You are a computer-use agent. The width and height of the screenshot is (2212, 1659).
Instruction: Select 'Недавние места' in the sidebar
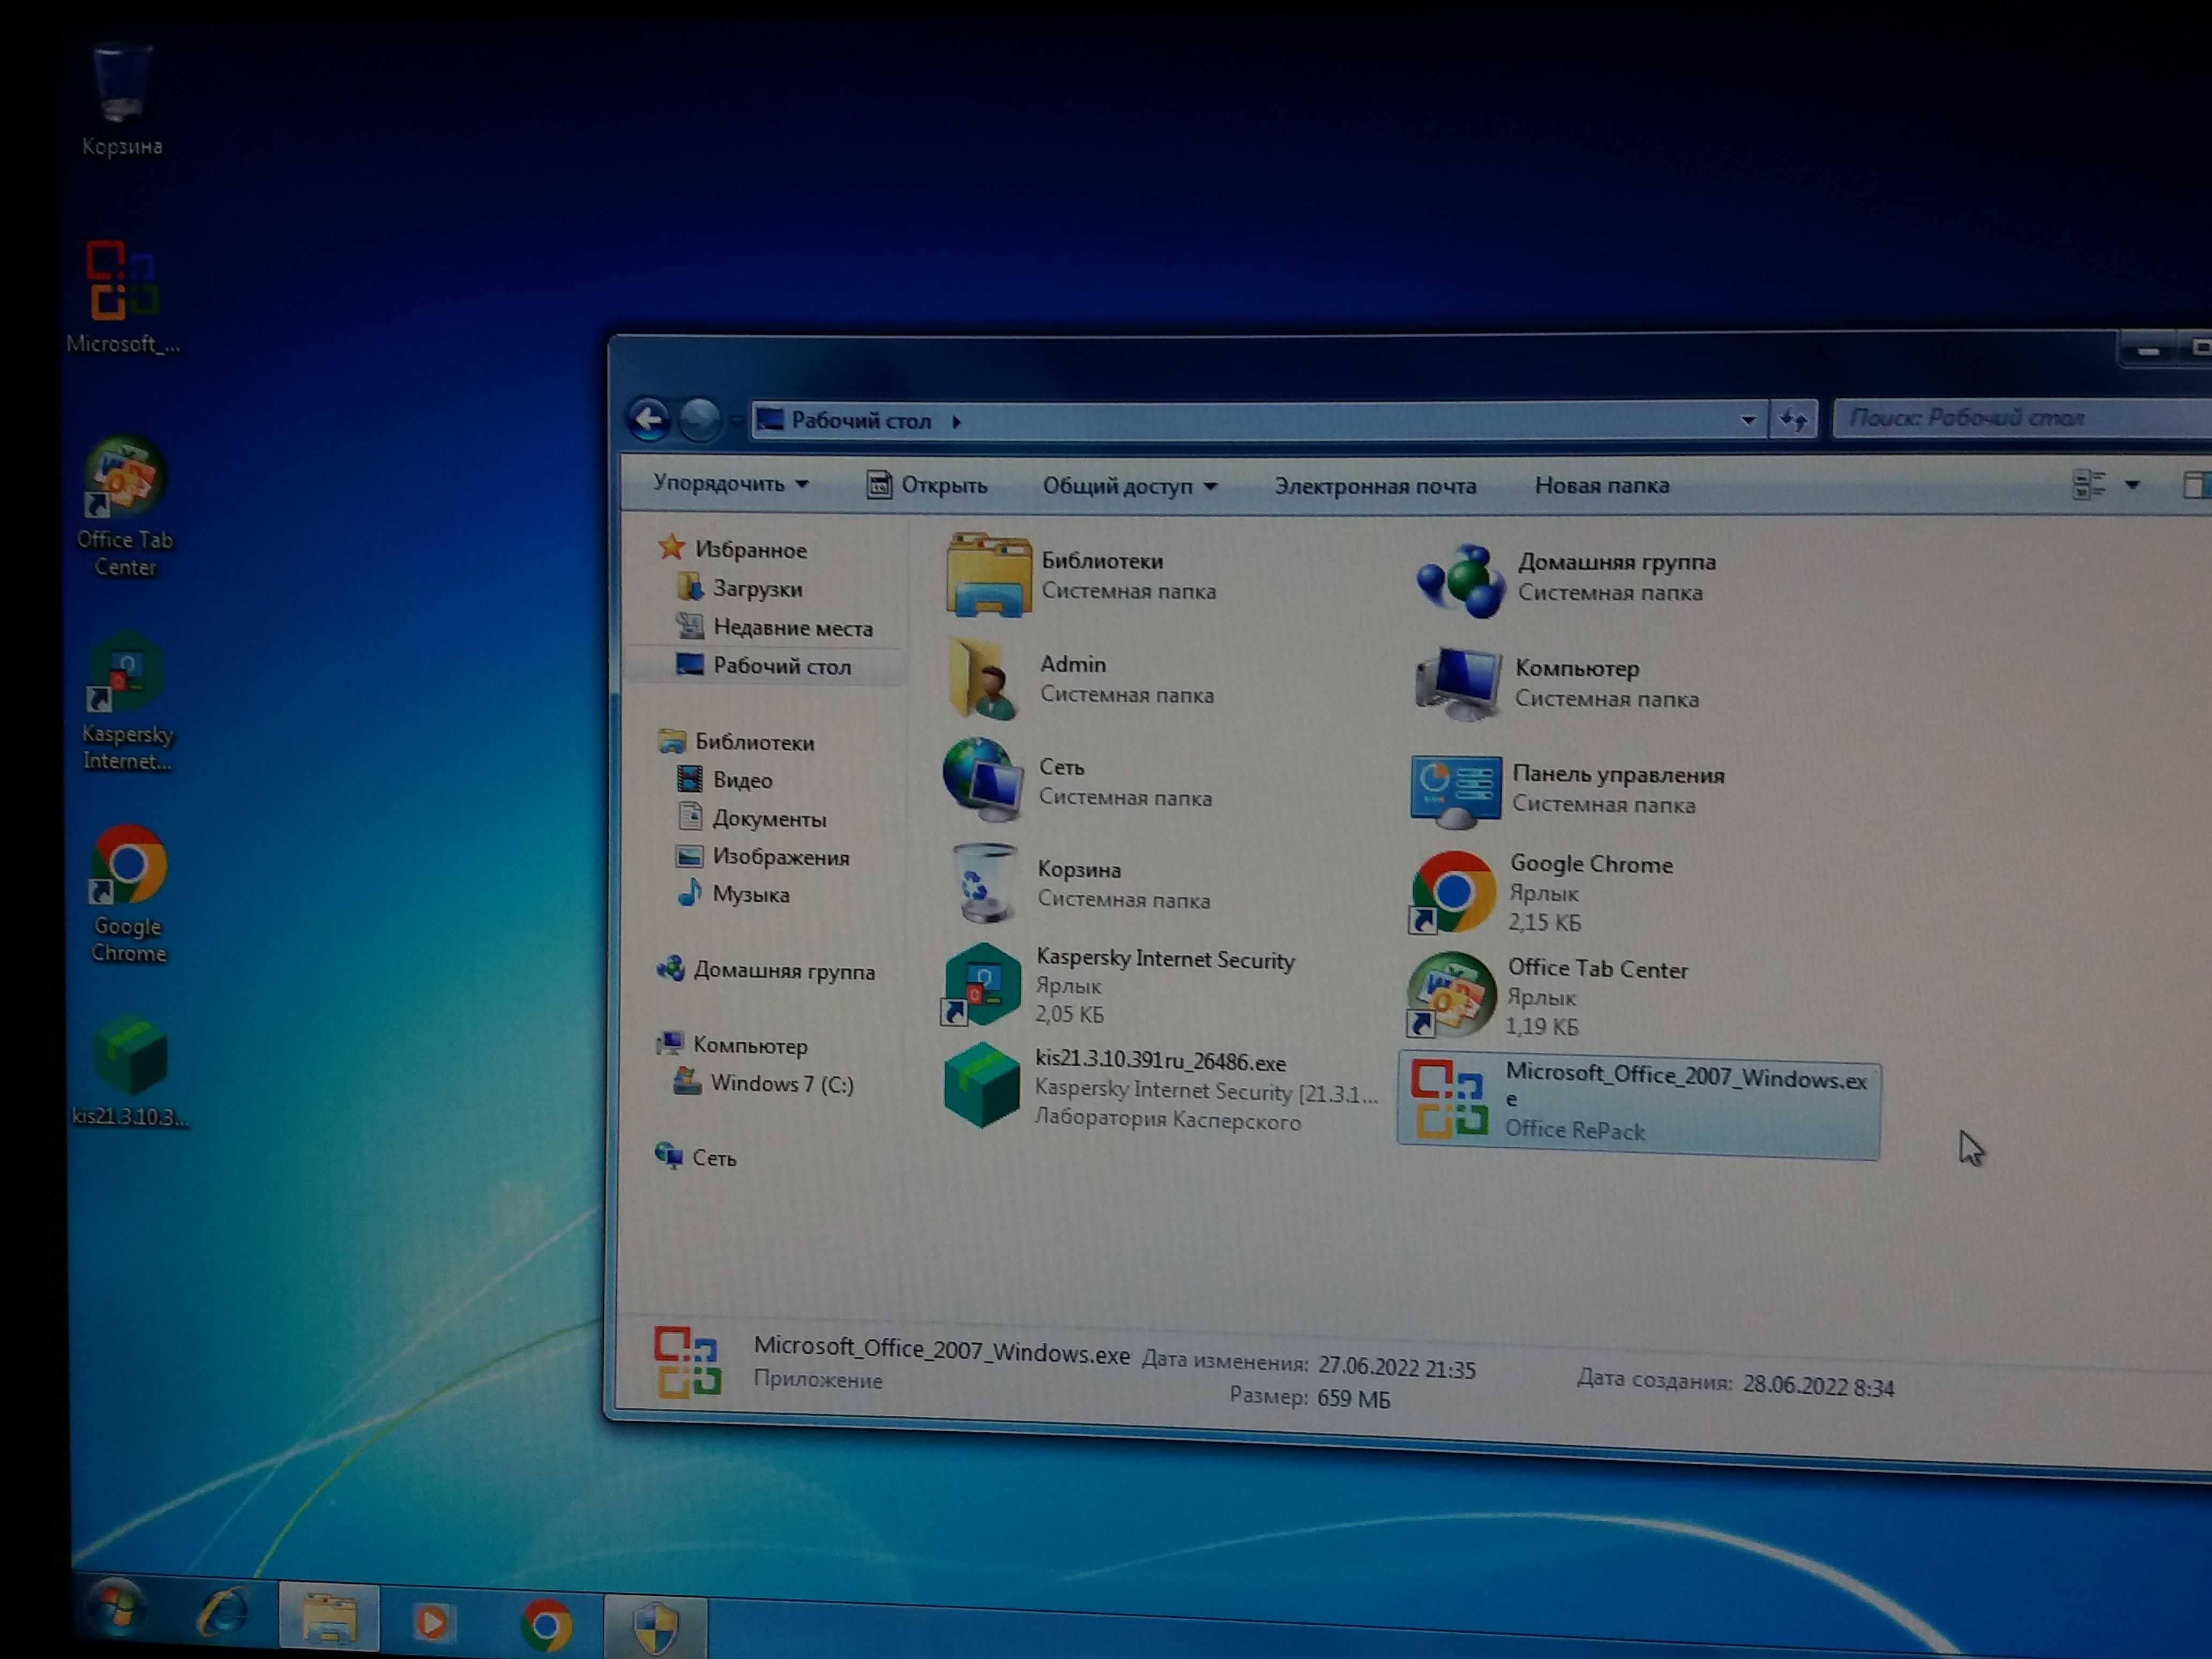775,627
